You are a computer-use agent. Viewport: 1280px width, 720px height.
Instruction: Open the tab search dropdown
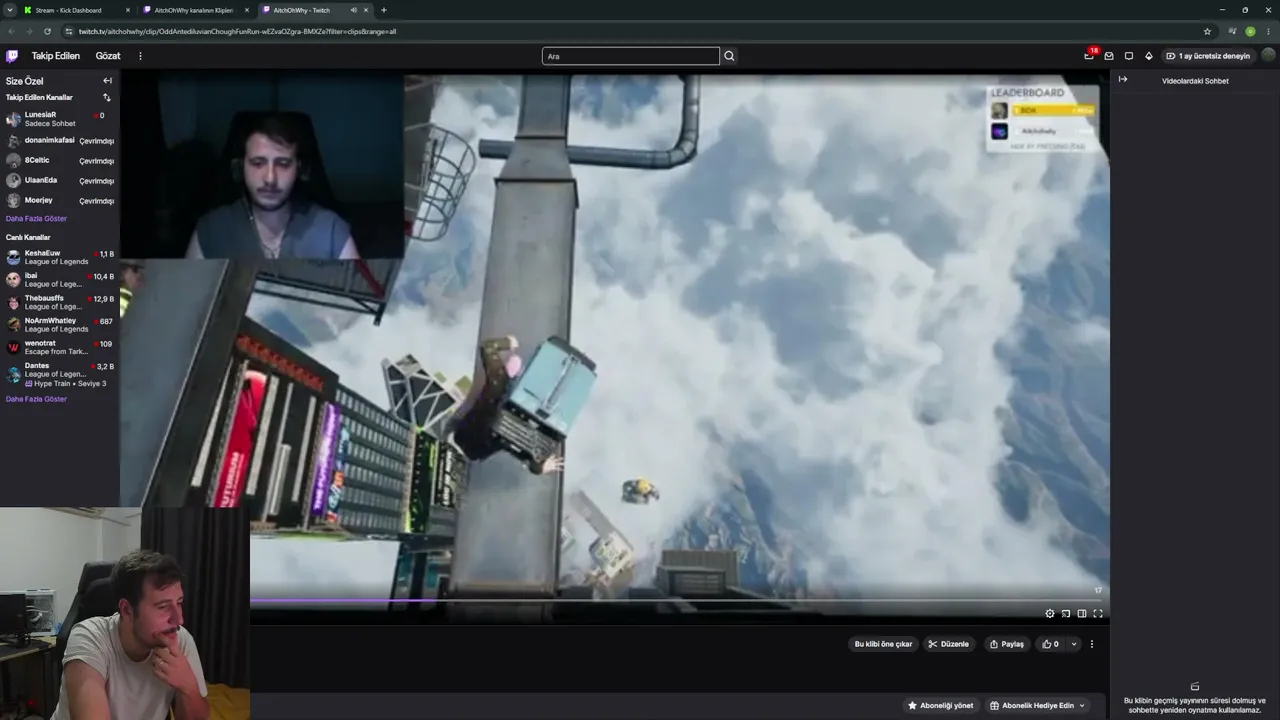(10, 10)
